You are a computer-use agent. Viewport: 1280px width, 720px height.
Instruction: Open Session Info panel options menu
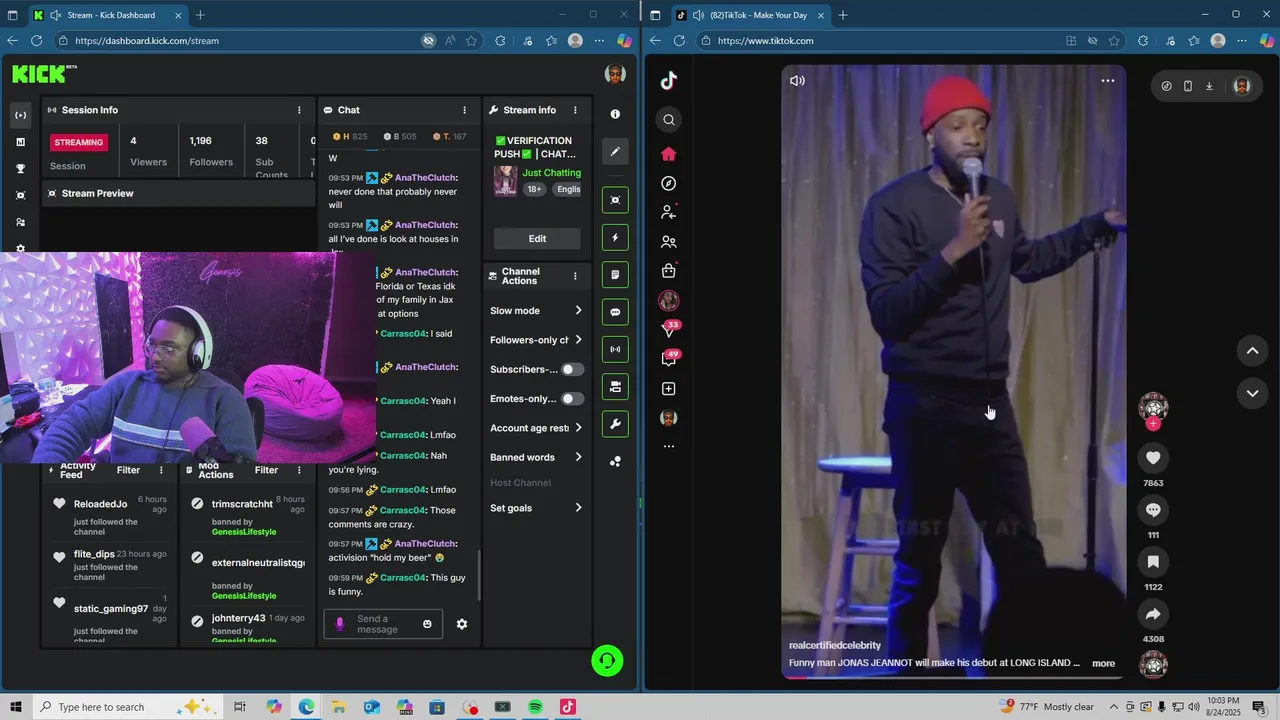[299, 110]
